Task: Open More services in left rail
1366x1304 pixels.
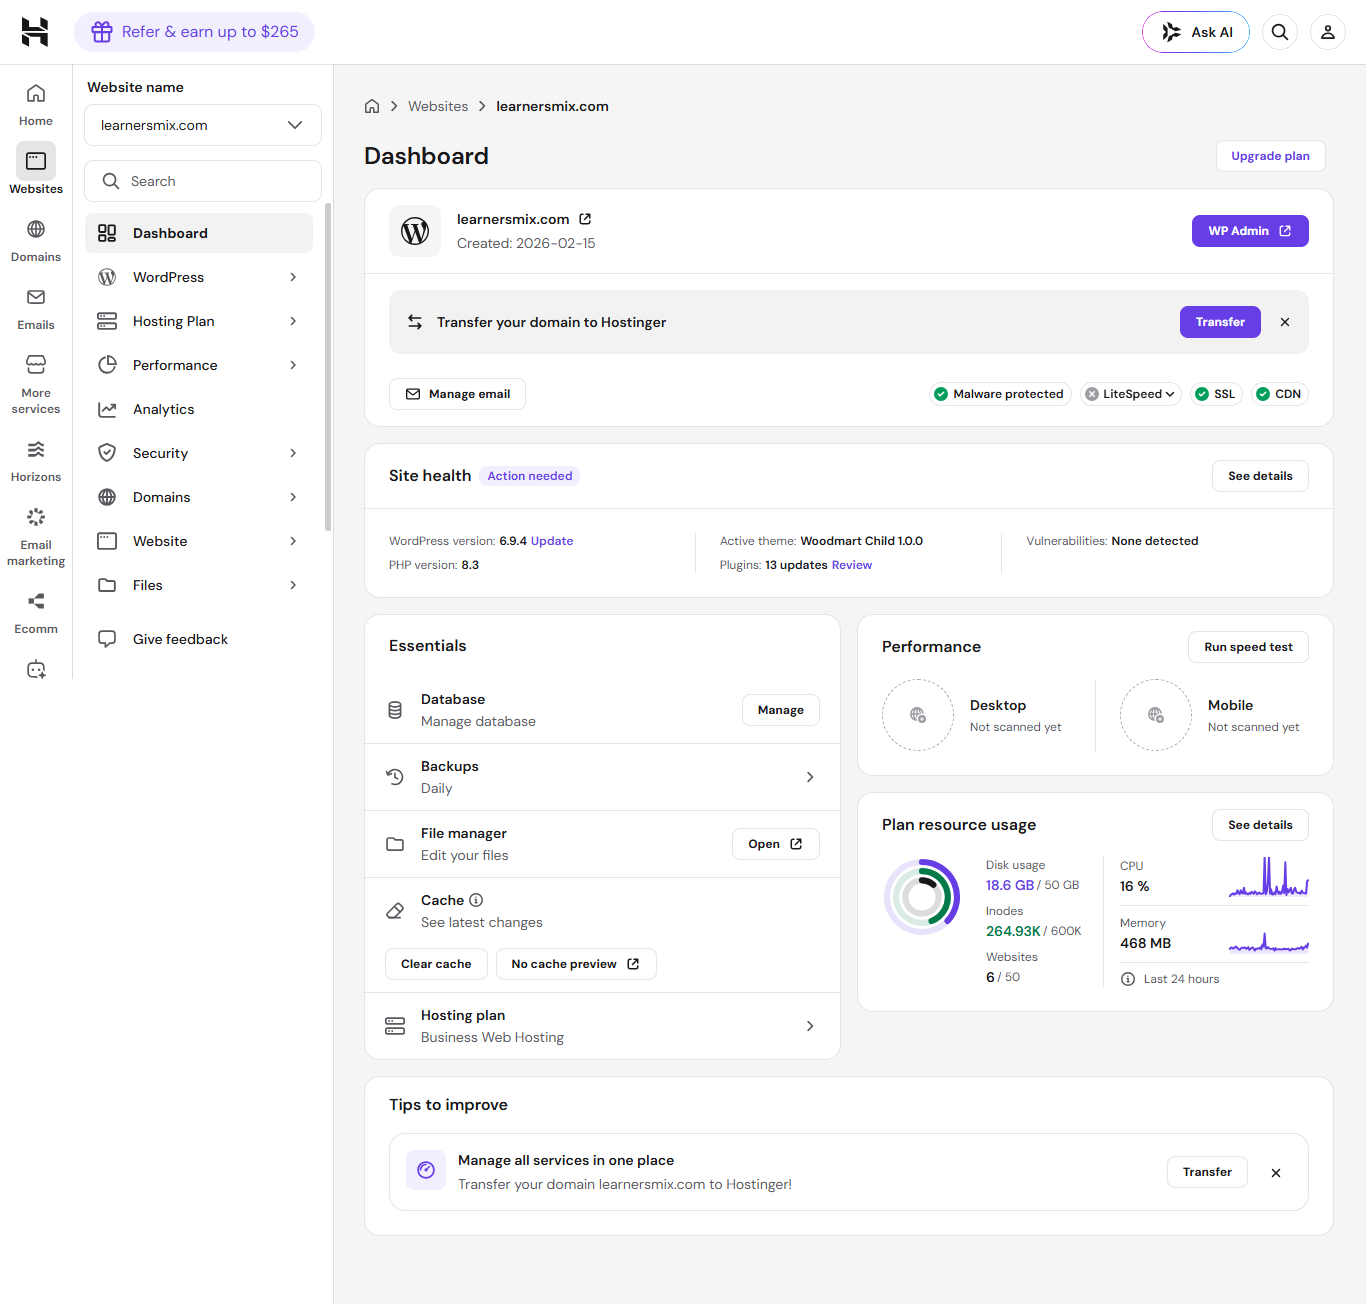Action: point(36,384)
